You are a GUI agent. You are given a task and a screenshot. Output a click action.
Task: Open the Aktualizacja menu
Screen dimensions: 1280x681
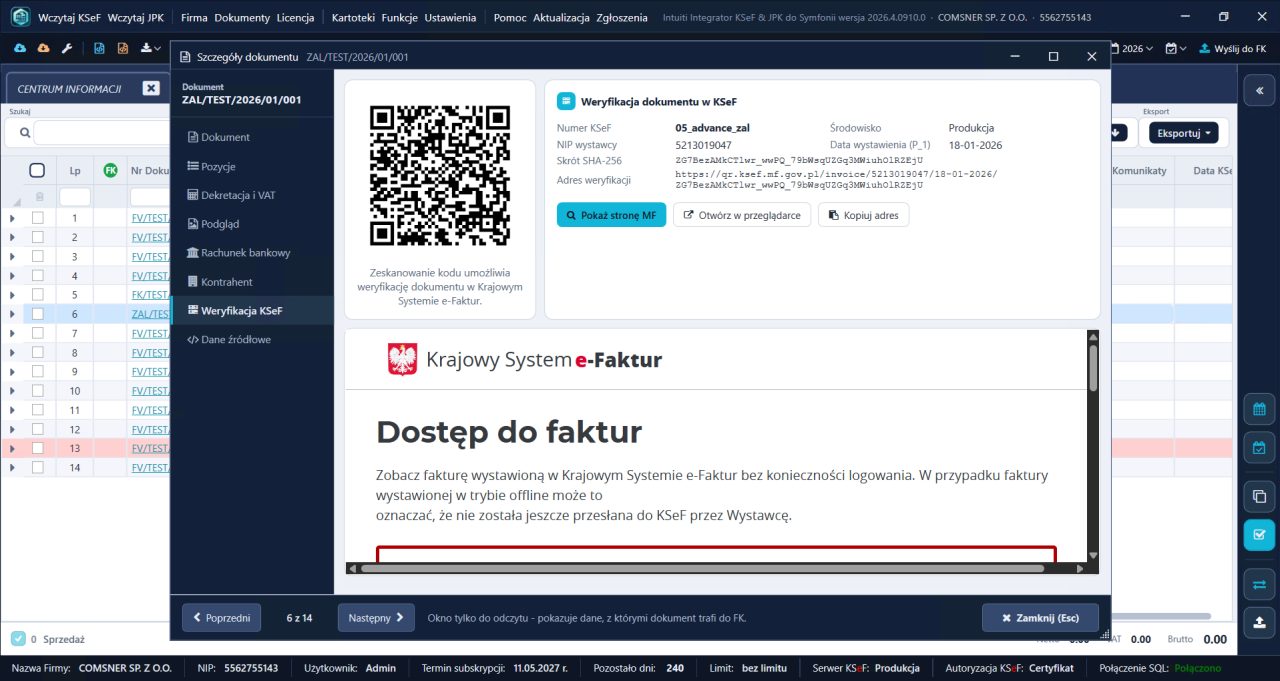pos(561,17)
